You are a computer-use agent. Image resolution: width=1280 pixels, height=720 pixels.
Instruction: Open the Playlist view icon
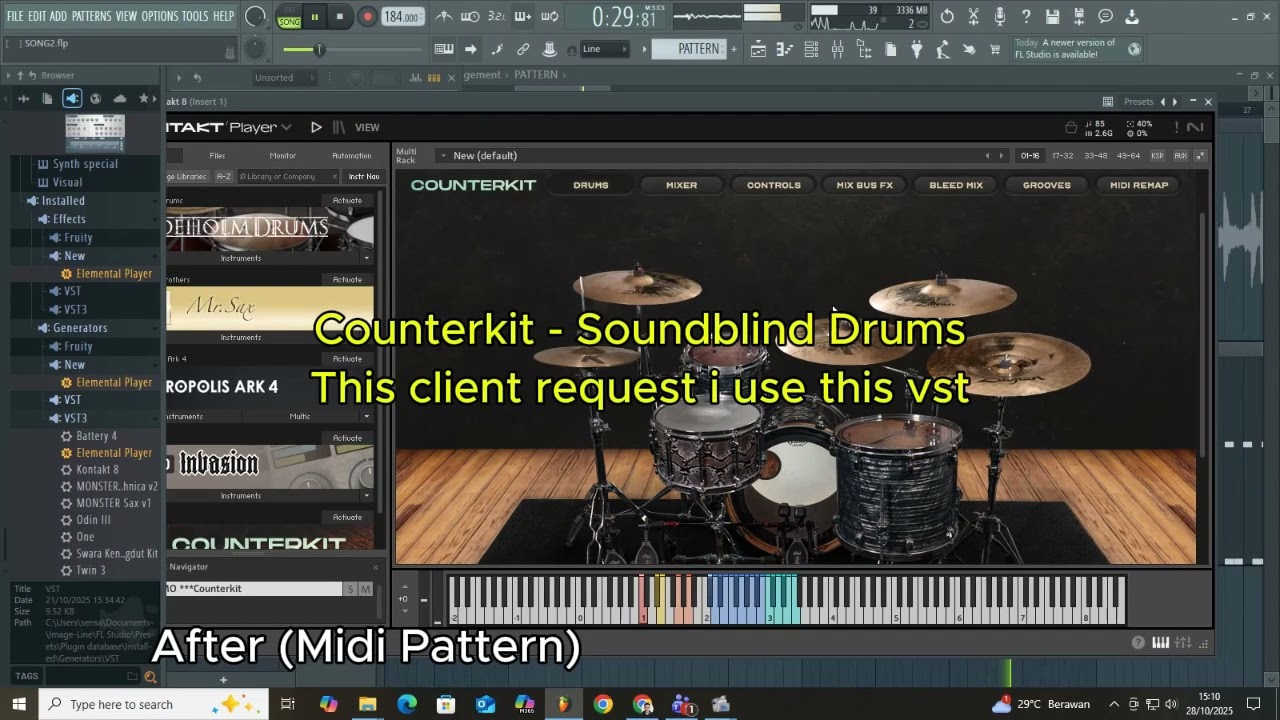coord(759,49)
